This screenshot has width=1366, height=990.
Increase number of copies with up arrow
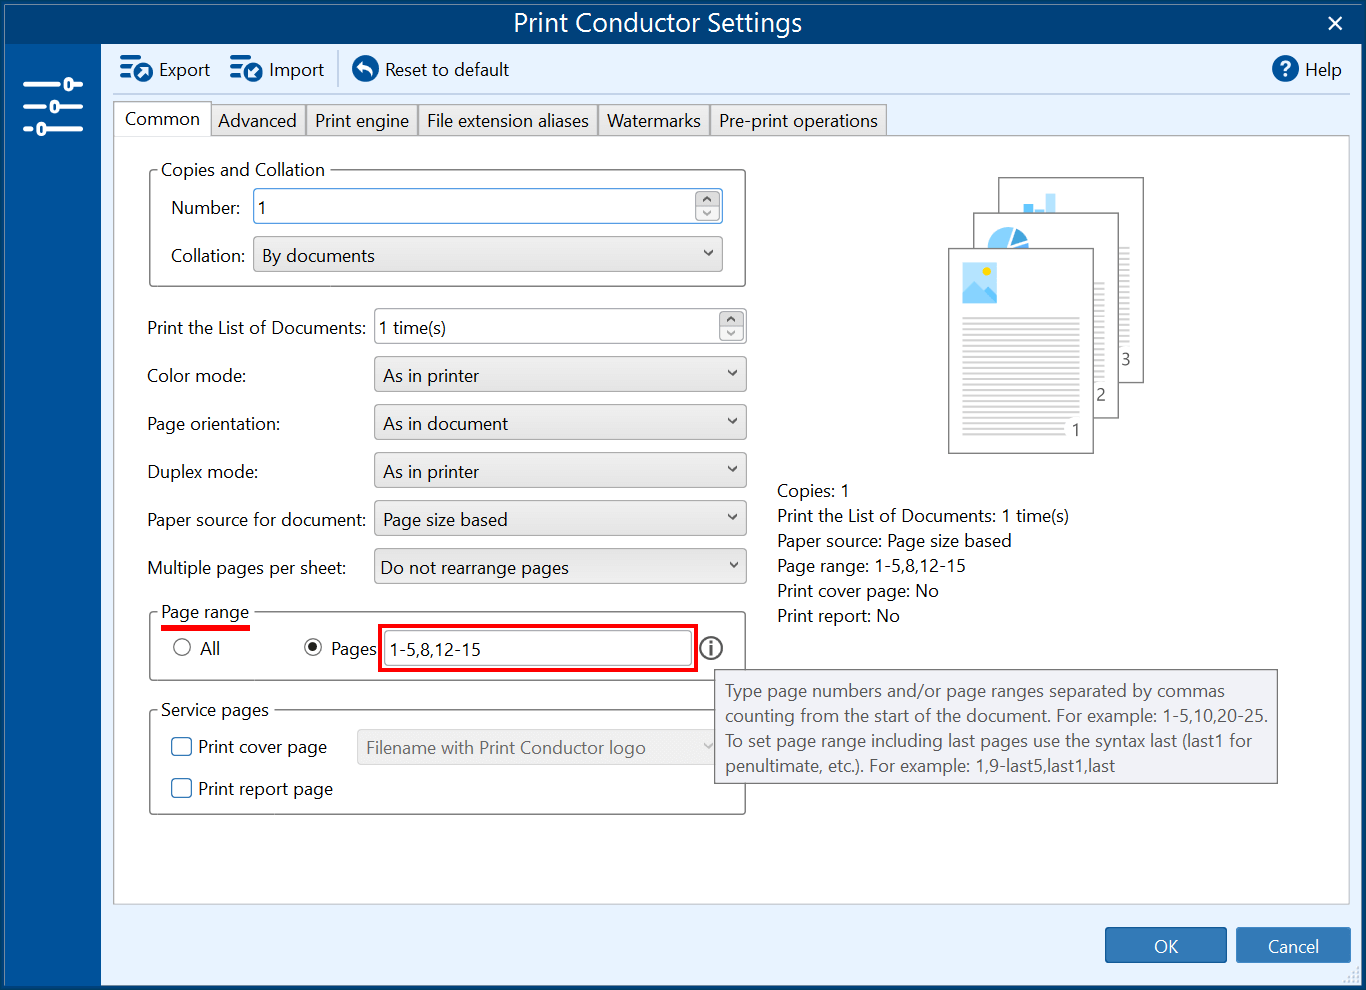[707, 200]
